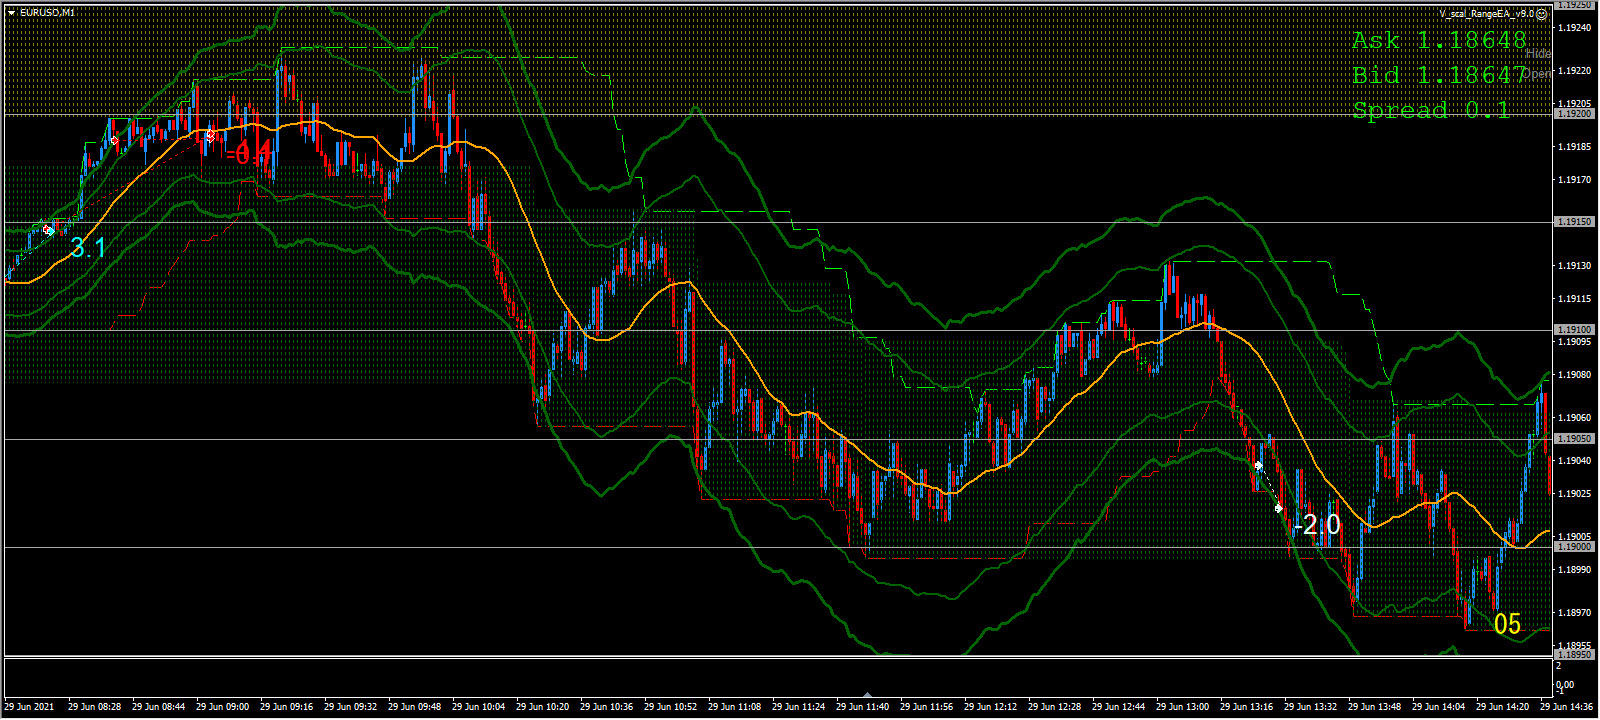Select the Ask 1.18648 label
Image resolution: width=1600 pixels, height=720 pixels.
pos(1439,40)
